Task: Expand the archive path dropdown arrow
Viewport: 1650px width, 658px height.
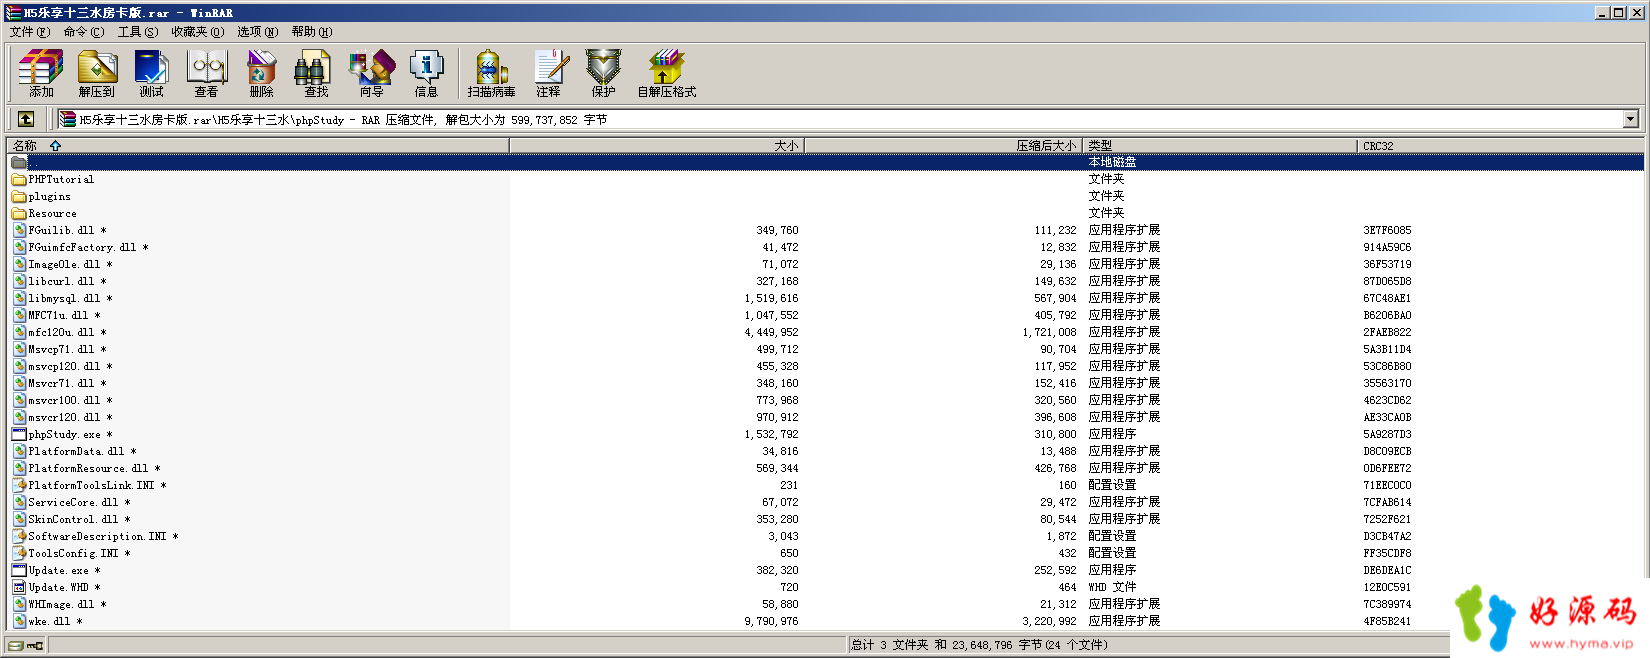Action: pos(1631,119)
